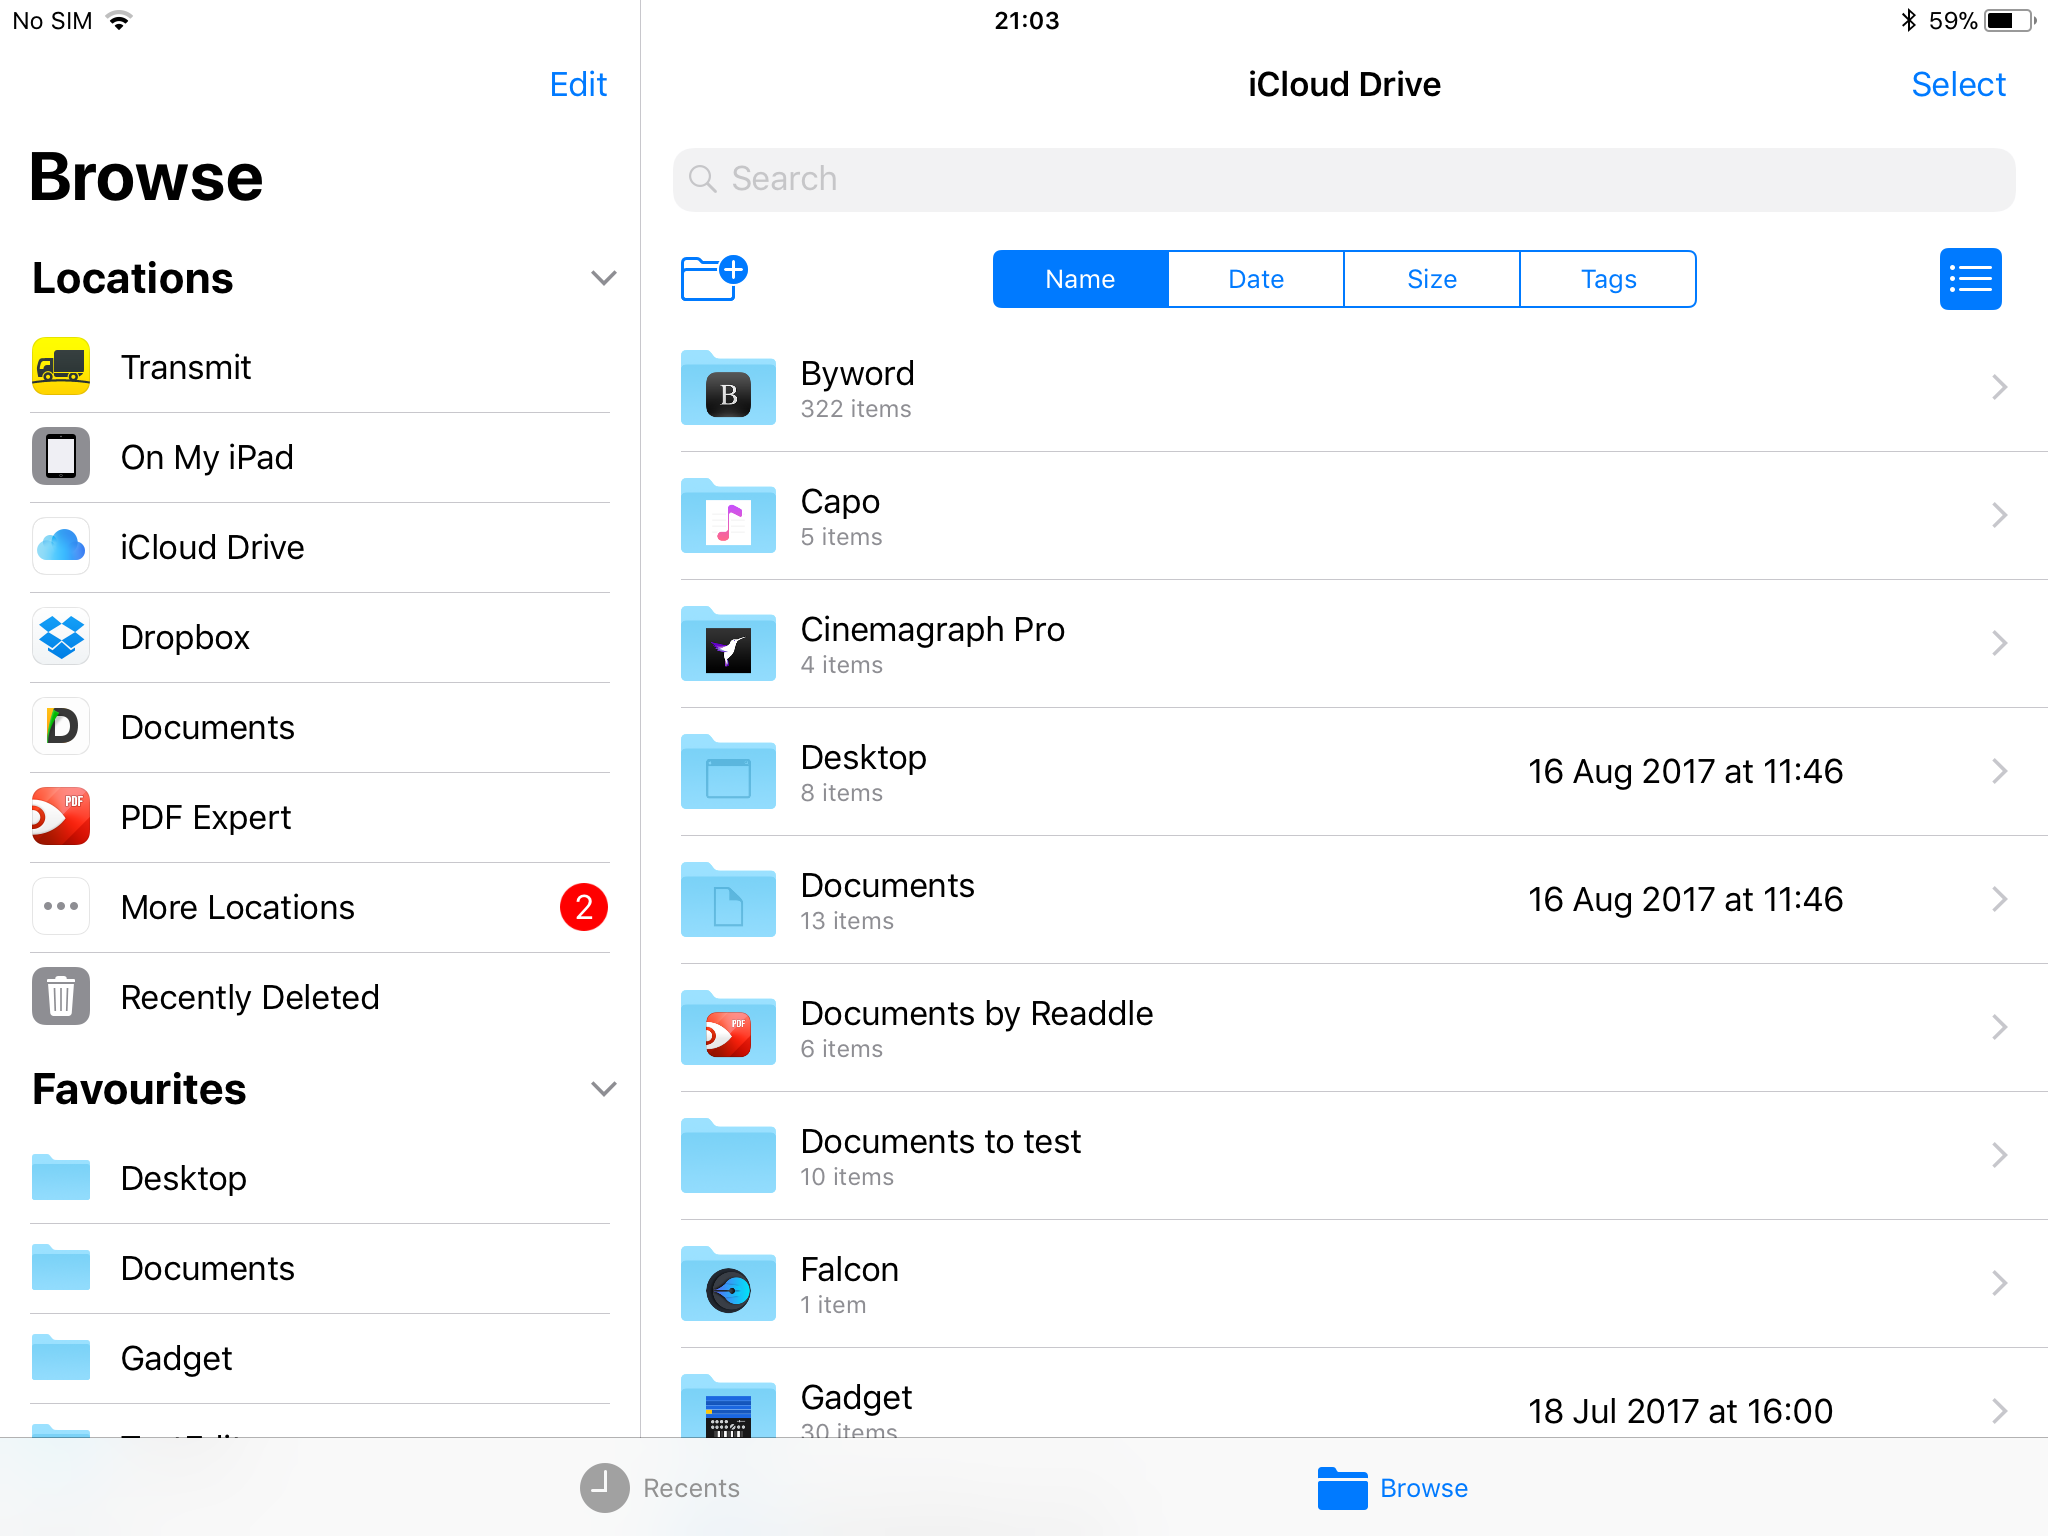Open Recently Deleted label
This screenshot has width=2048, height=1536.
click(250, 997)
